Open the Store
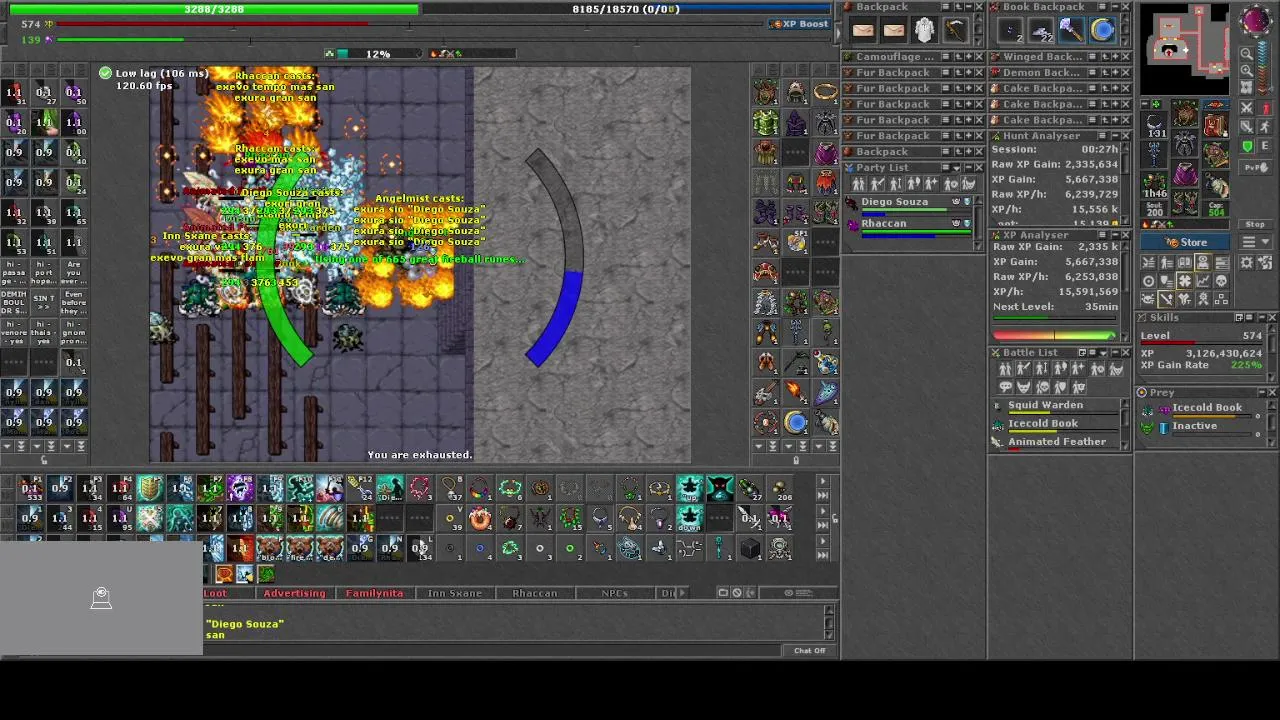This screenshot has height=720, width=1280. (1185, 242)
